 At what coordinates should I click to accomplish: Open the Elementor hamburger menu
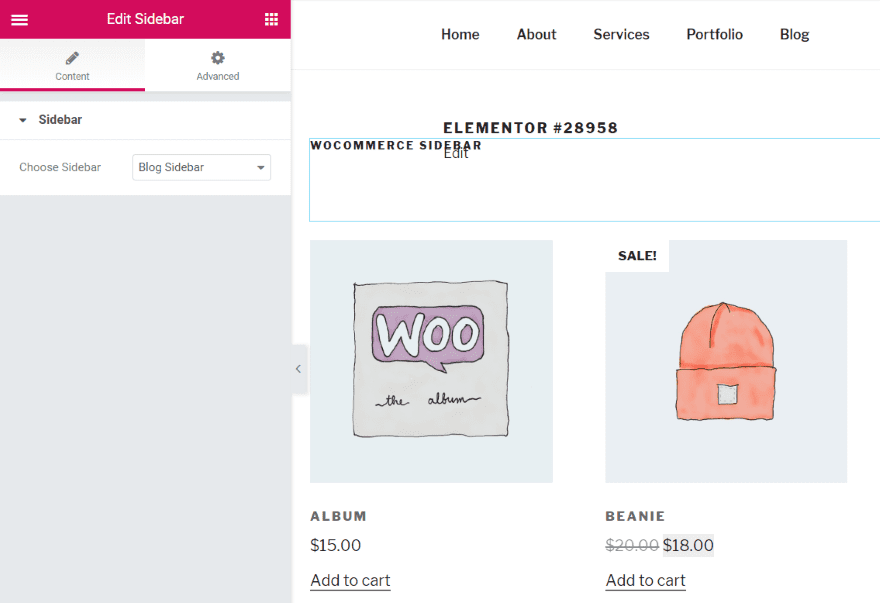(x=19, y=19)
